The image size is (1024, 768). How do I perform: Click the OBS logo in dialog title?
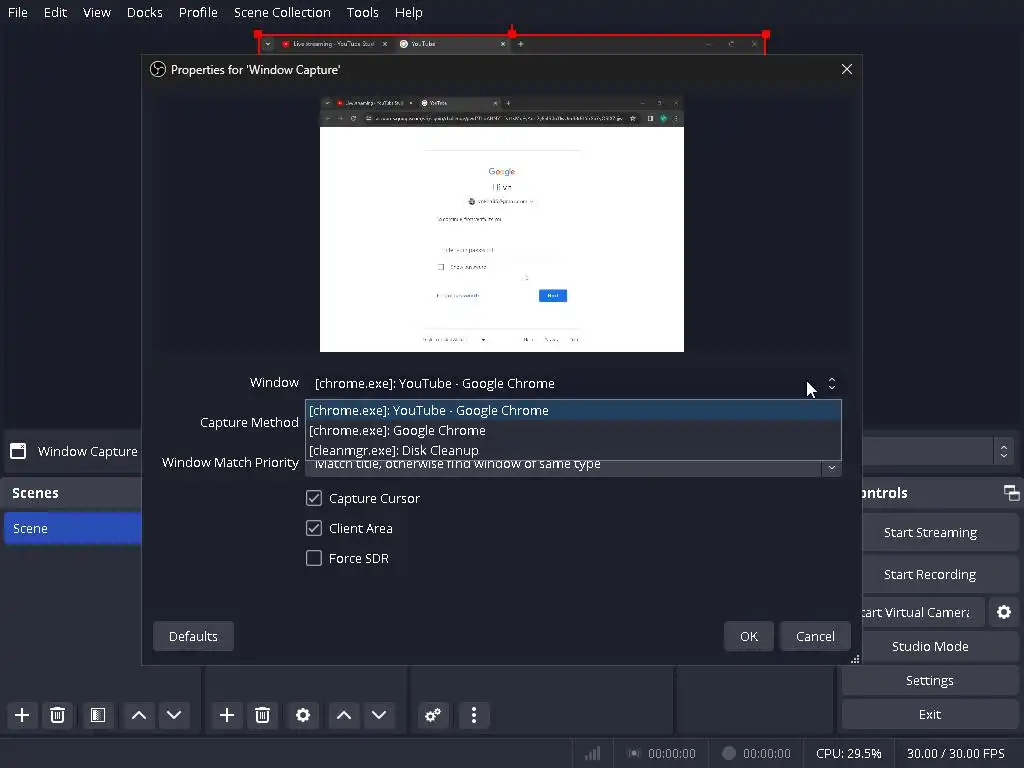pyautogui.click(x=158, y=69)
